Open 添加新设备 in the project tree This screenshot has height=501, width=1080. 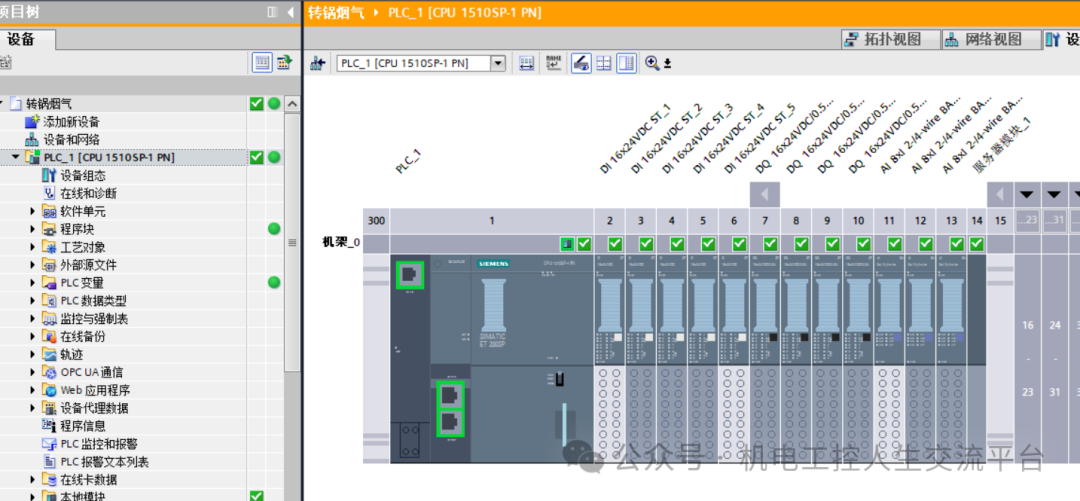71,122
